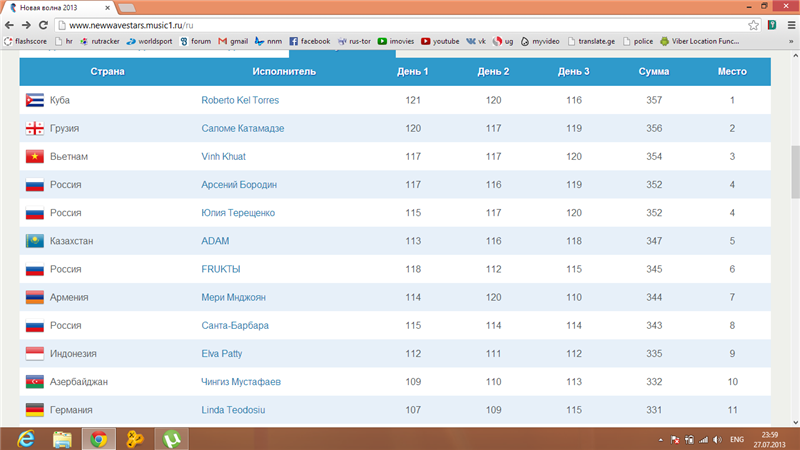
Task: Open the imovies bookmark
Action: (396, 41)
